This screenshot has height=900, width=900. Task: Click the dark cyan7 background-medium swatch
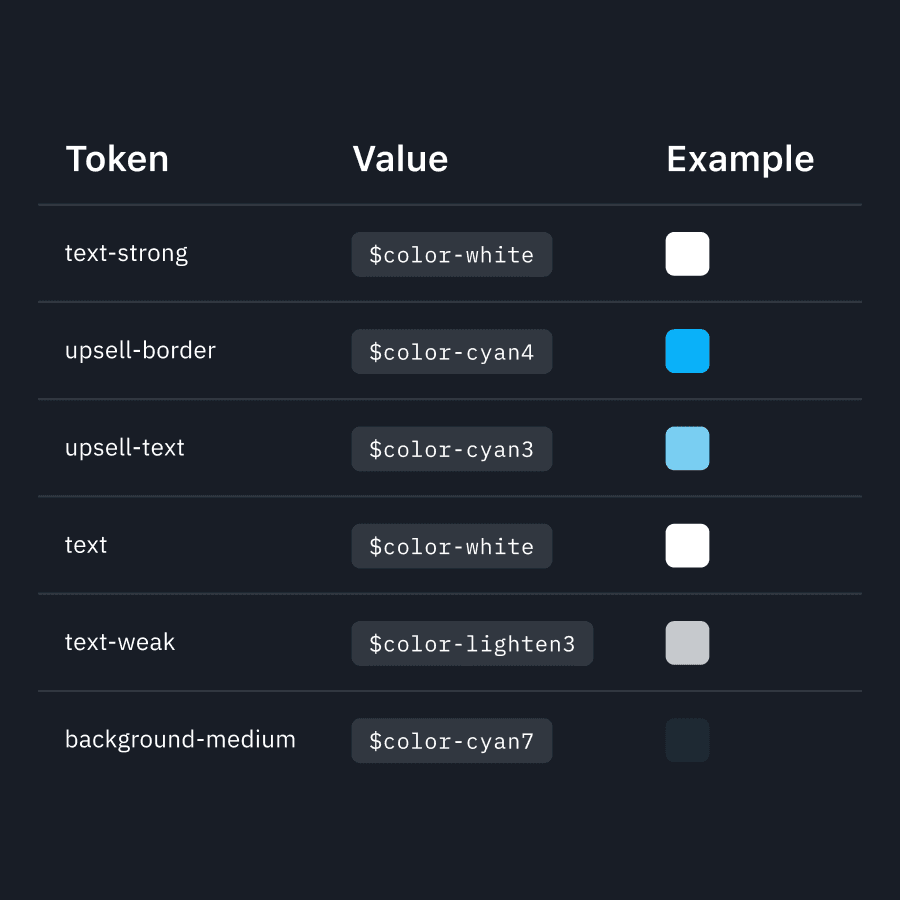click(x=687, y=740)
